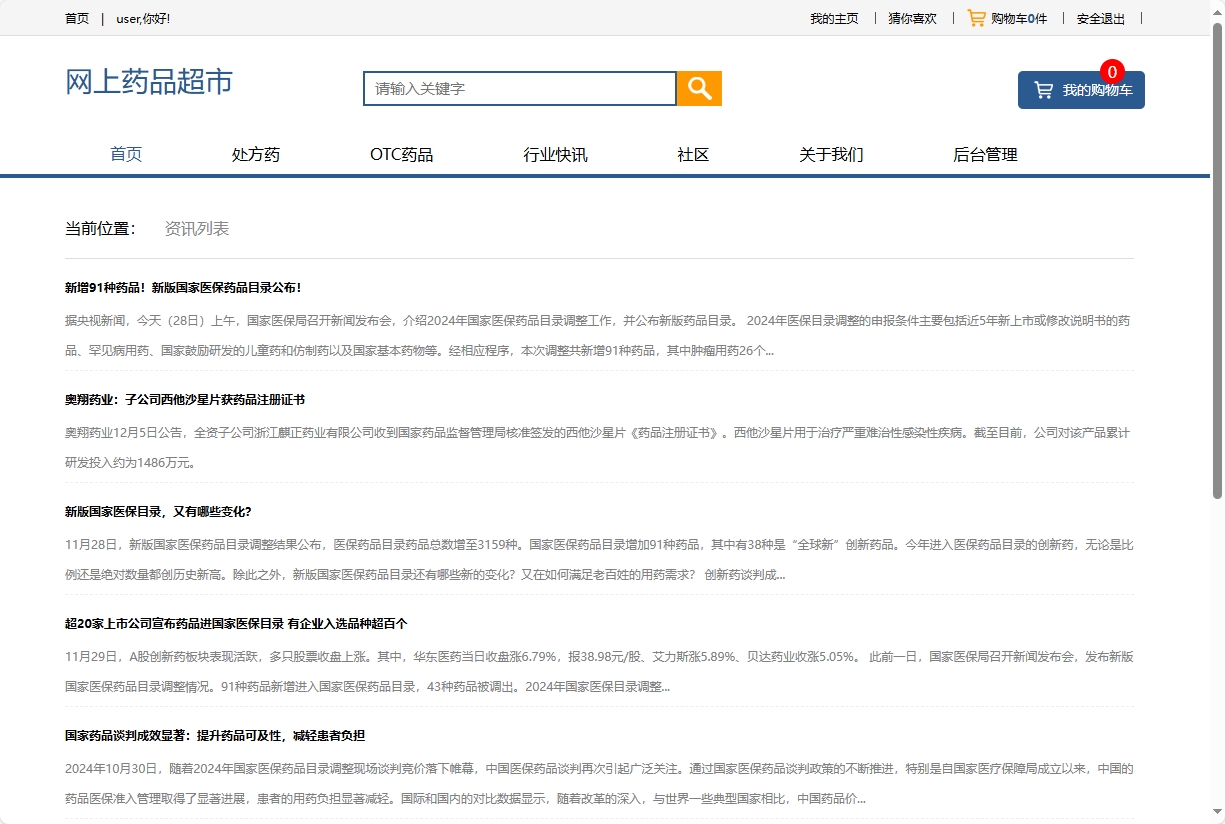The width and height of the screenshot is (1225, 824).
Task: Log out via 安全退出 link
Action: [x=1098, y=17]
